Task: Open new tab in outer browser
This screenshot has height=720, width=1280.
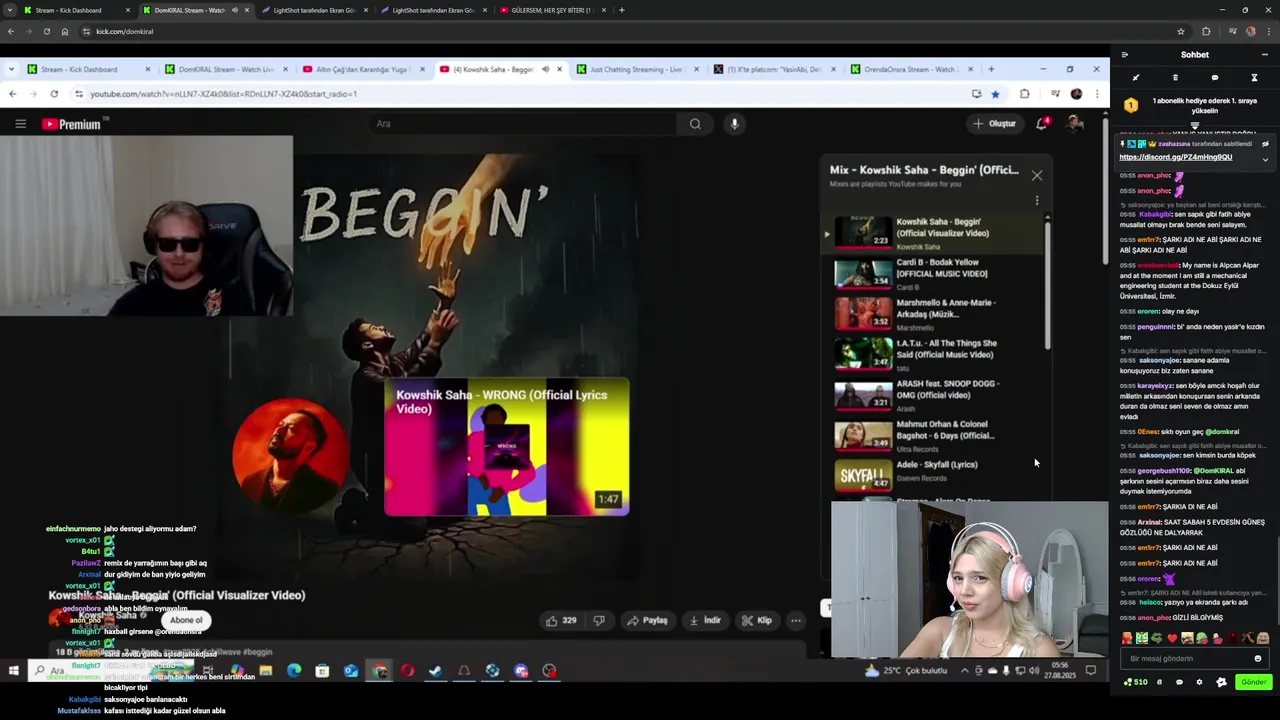Action: [621, 10]
